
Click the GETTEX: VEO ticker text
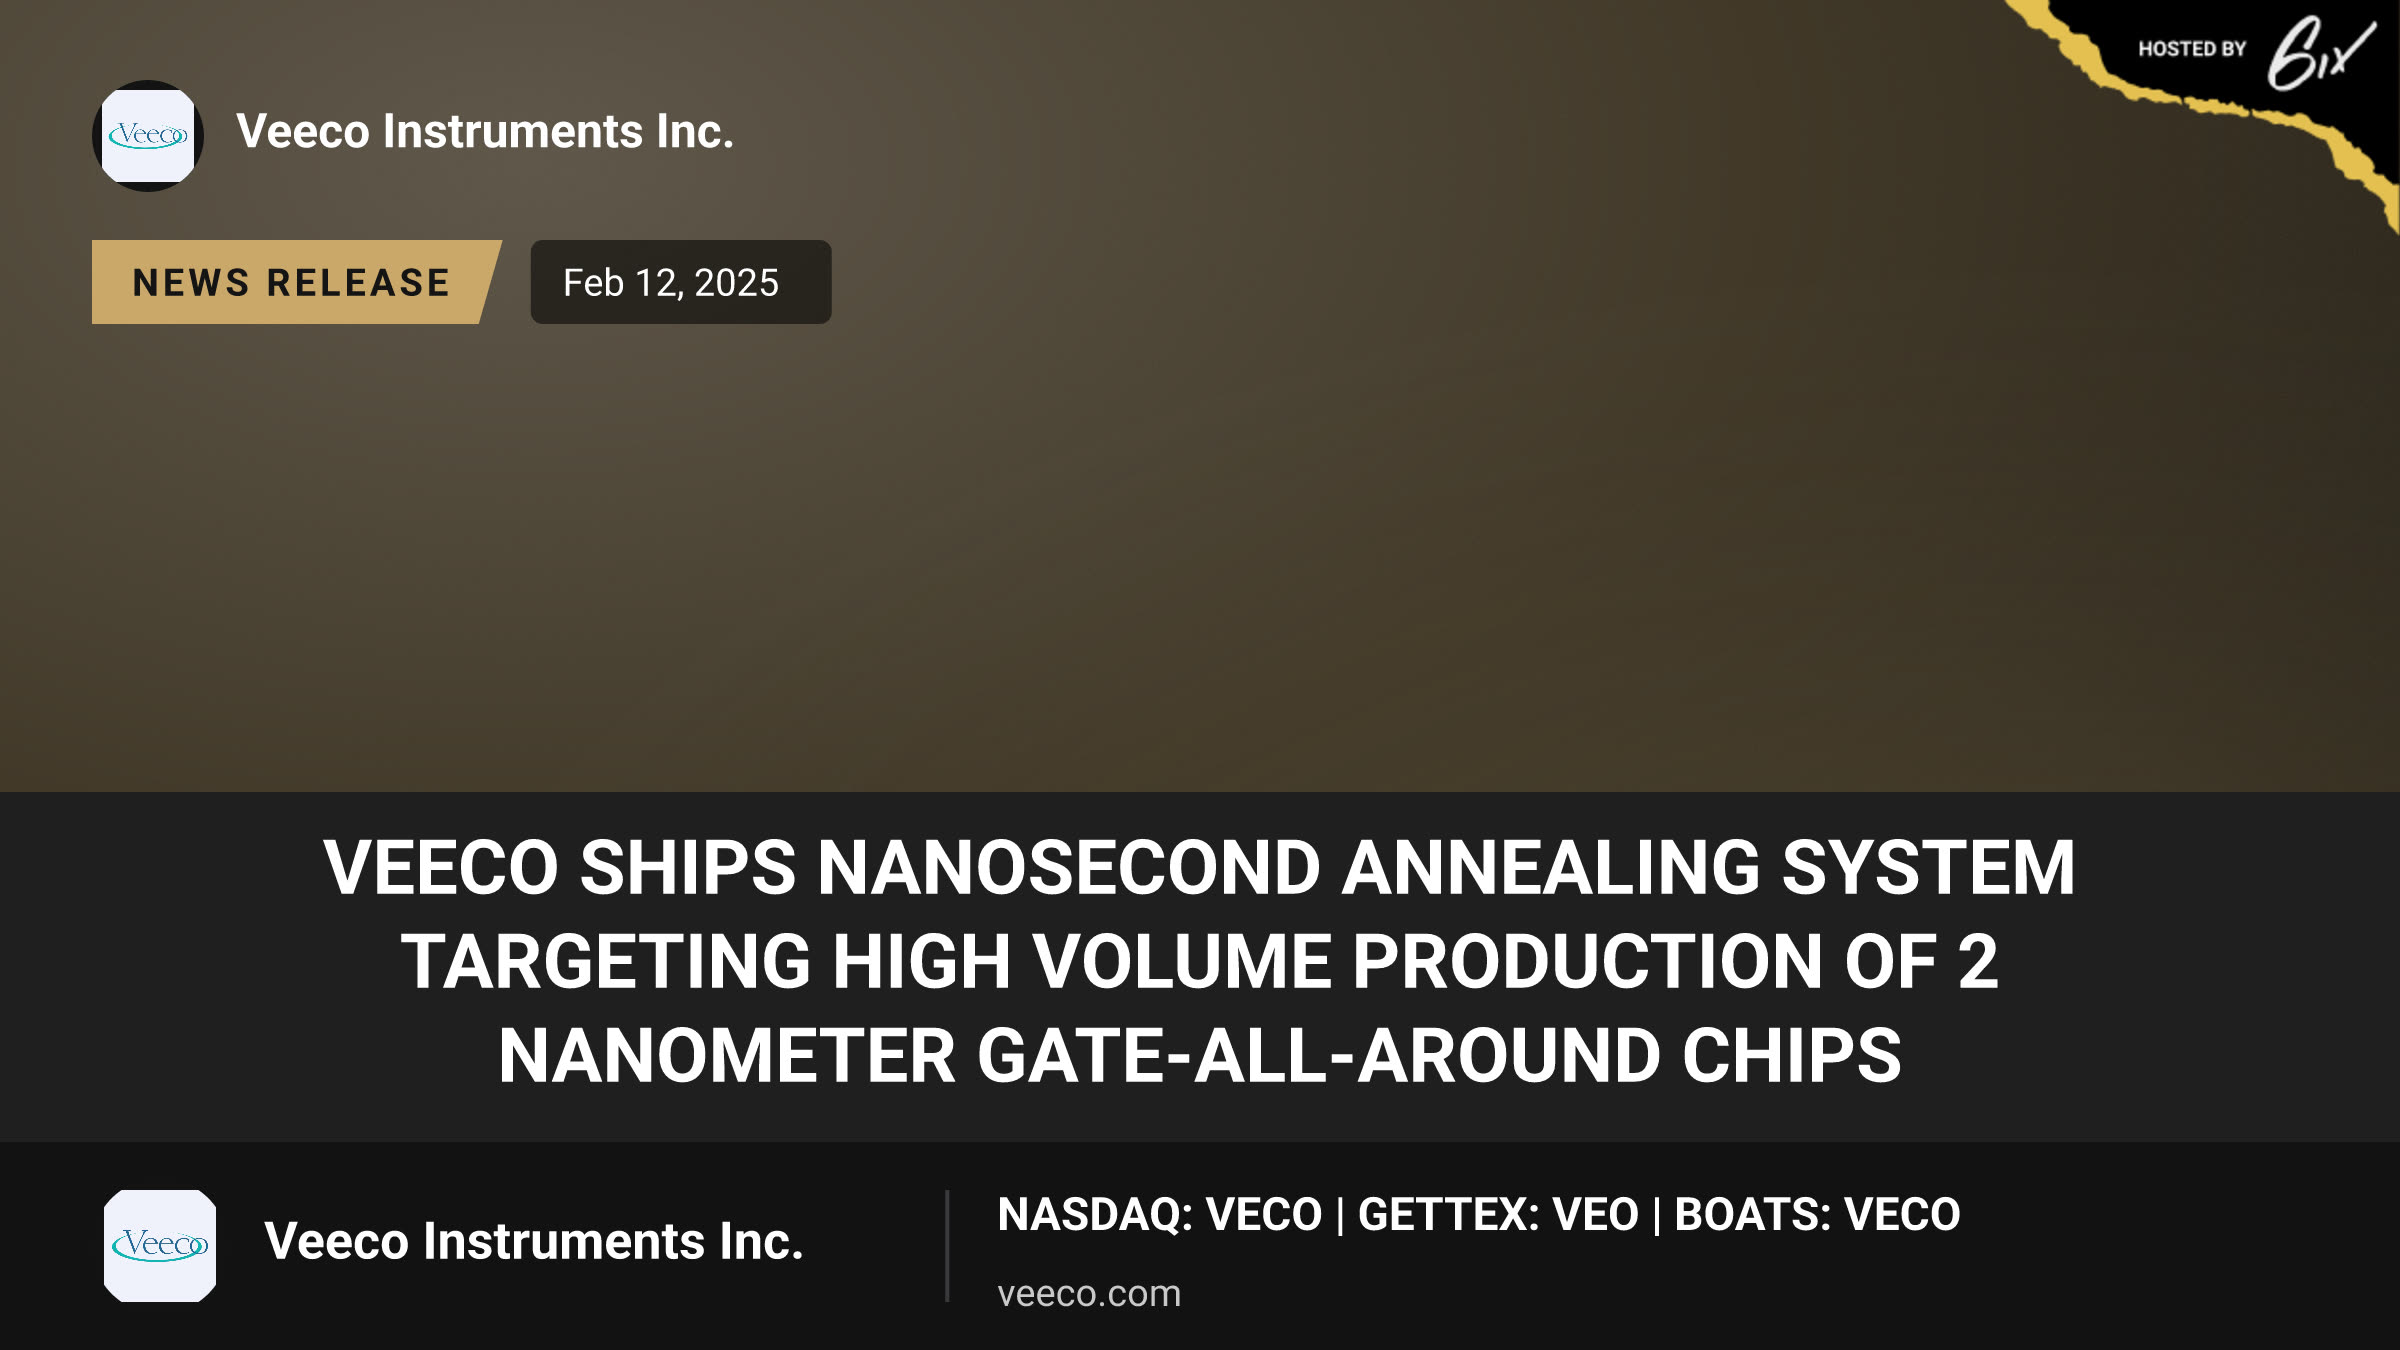pos(1498,1215)
